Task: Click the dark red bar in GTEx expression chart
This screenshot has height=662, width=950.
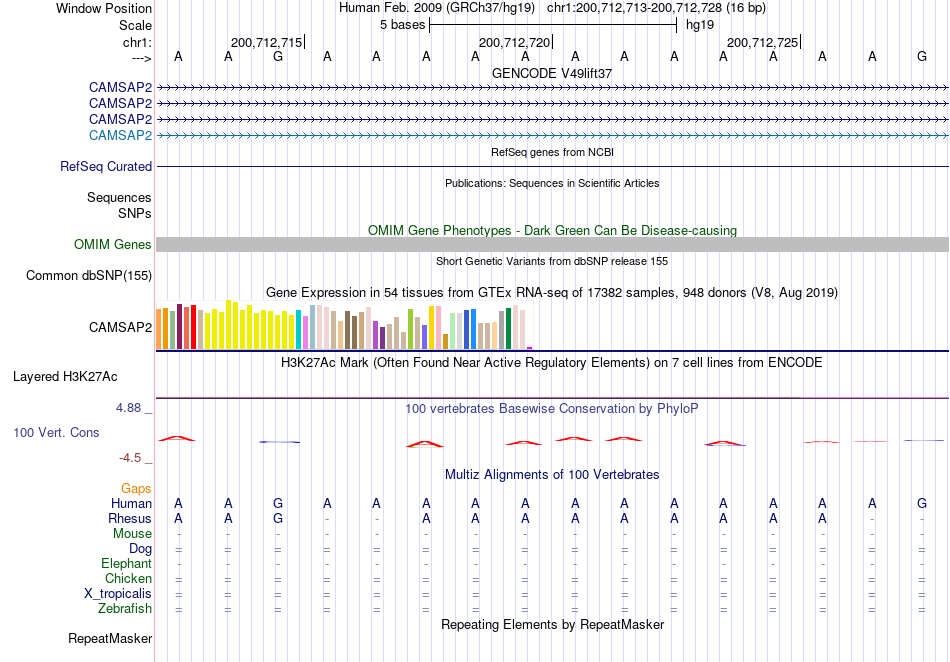Action: 179,326
